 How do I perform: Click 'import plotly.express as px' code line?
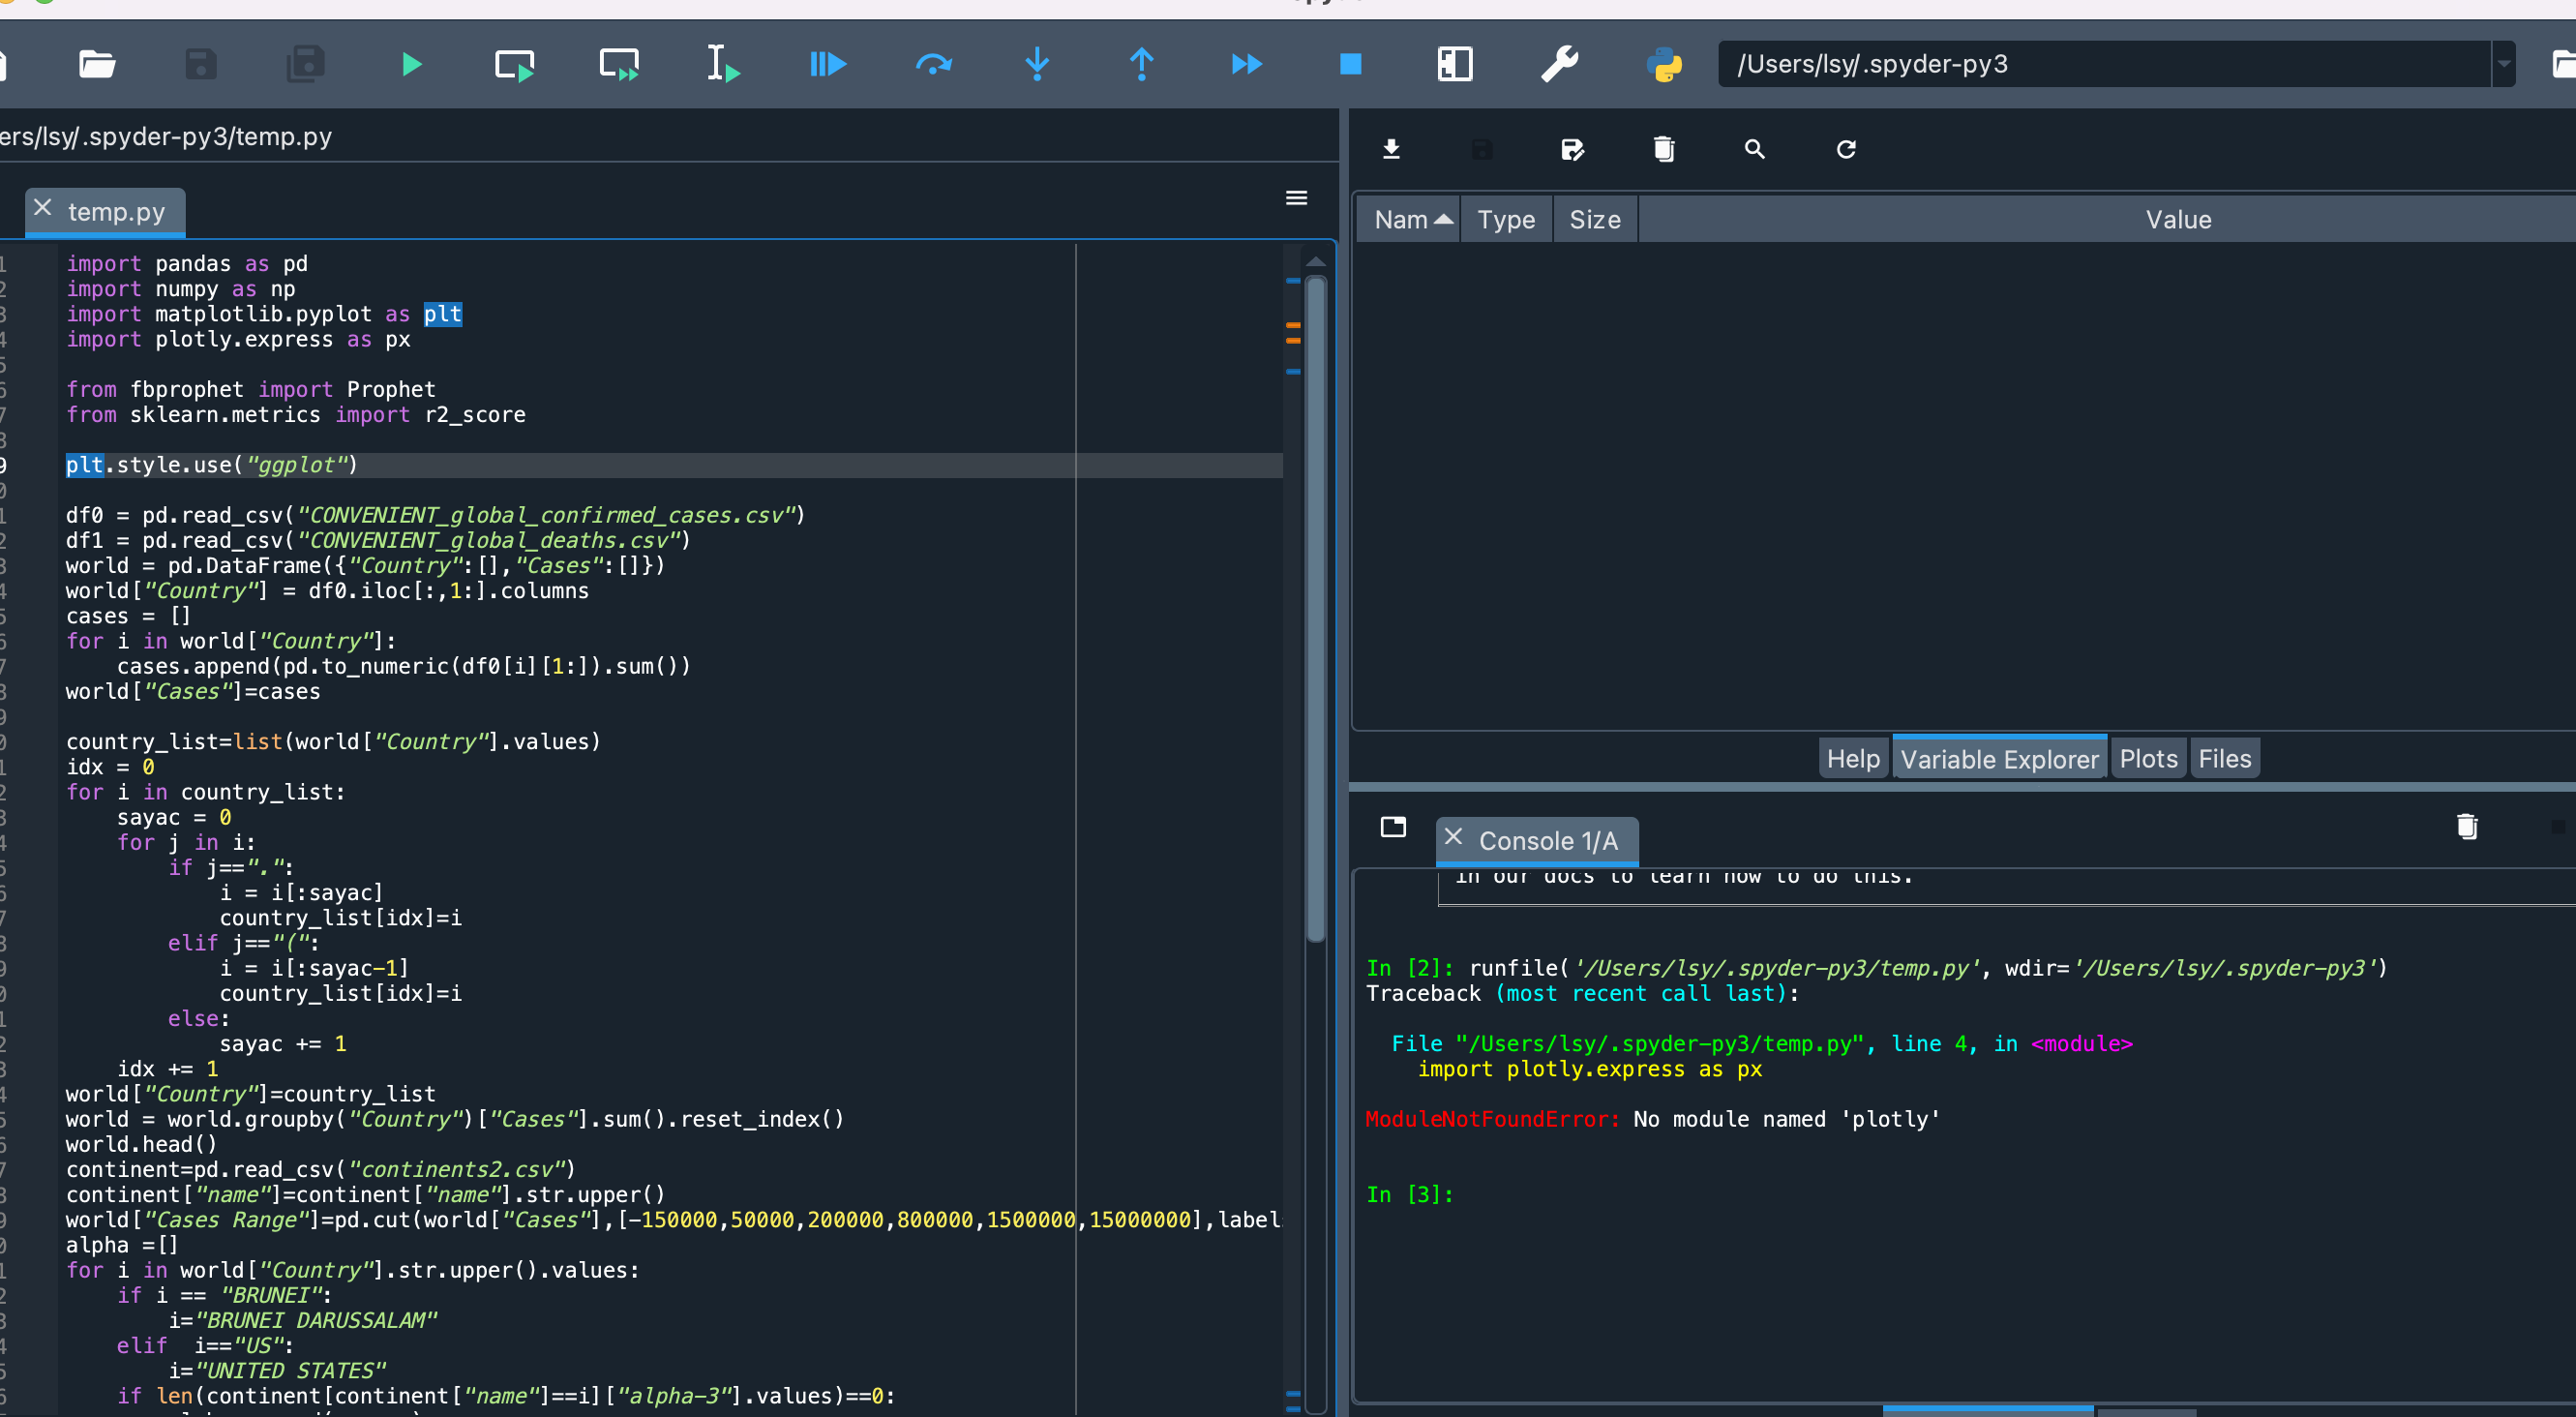(238, 340)
